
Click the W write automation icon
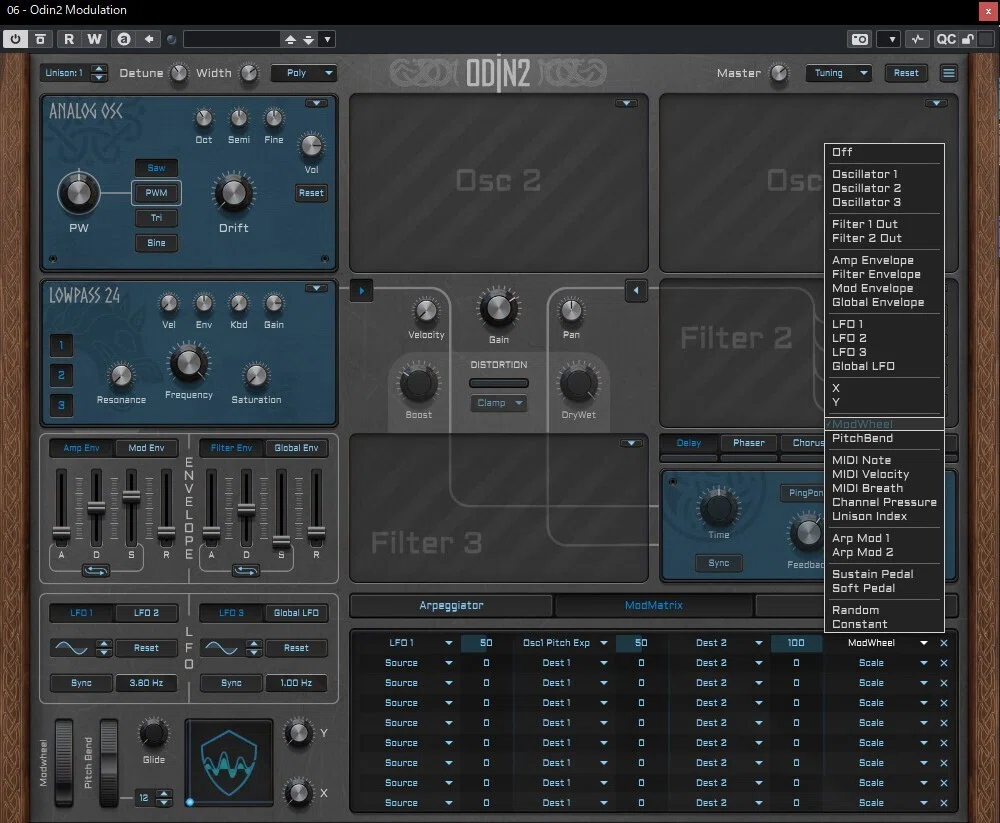[x=94, y=39]
